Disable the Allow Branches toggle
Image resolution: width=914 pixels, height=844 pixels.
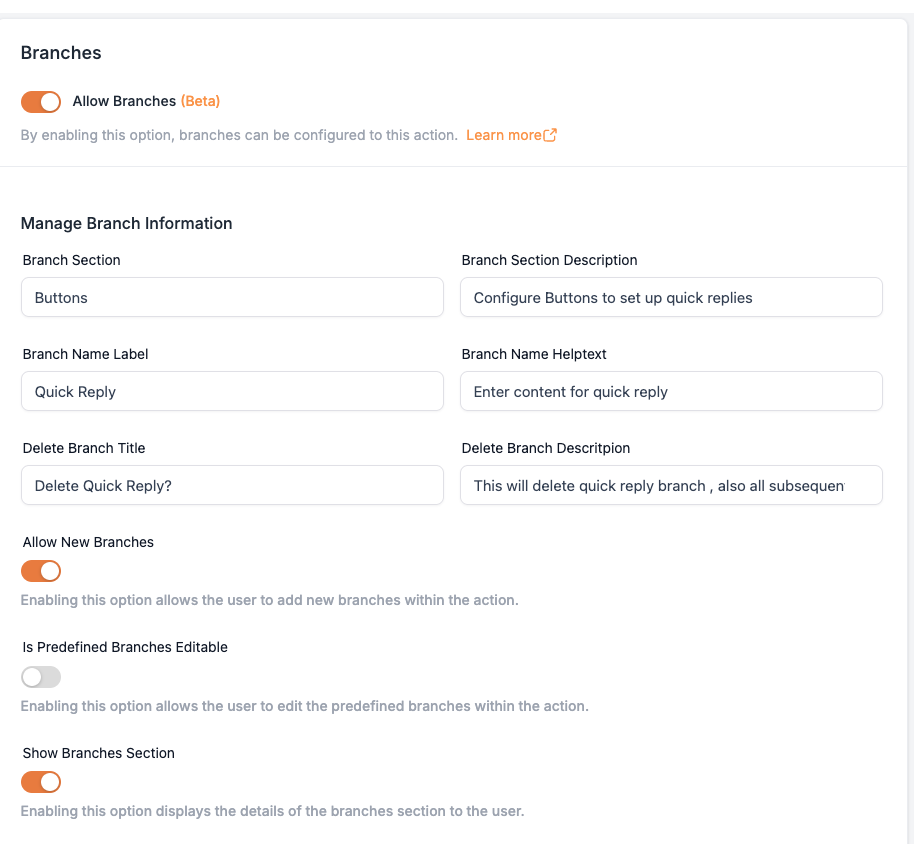click(41, 101)
